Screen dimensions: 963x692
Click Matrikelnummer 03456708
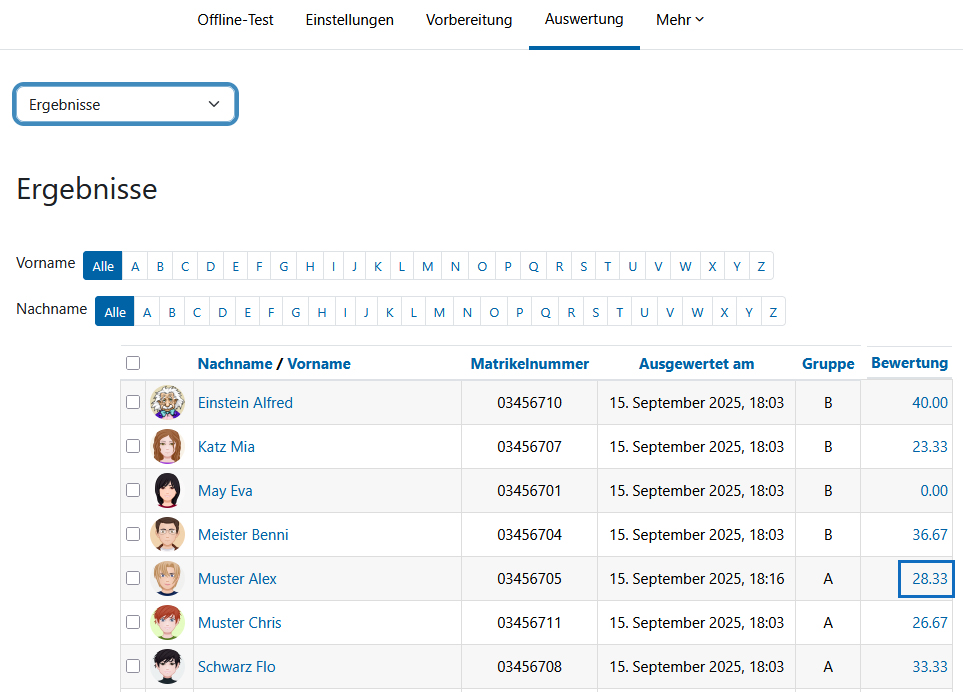pos(529,667)
